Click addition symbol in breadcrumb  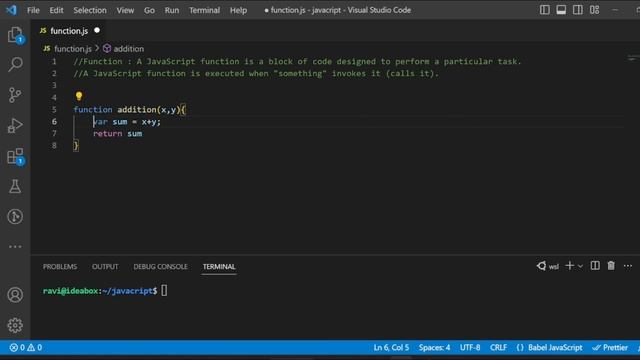[128, 49]
